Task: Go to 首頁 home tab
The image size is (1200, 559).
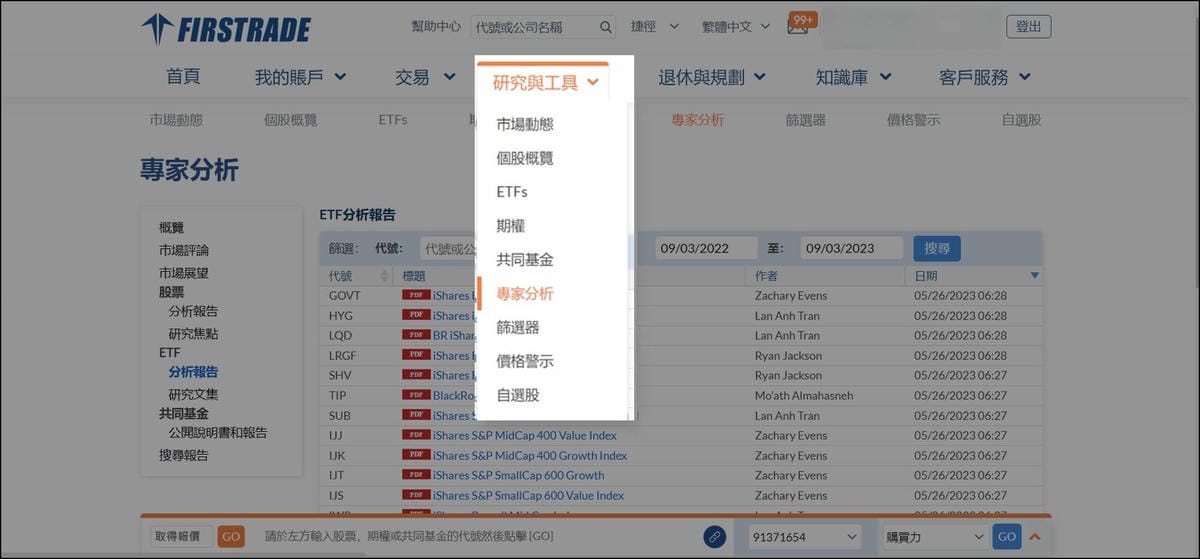Action: click(x=183, y=77)
